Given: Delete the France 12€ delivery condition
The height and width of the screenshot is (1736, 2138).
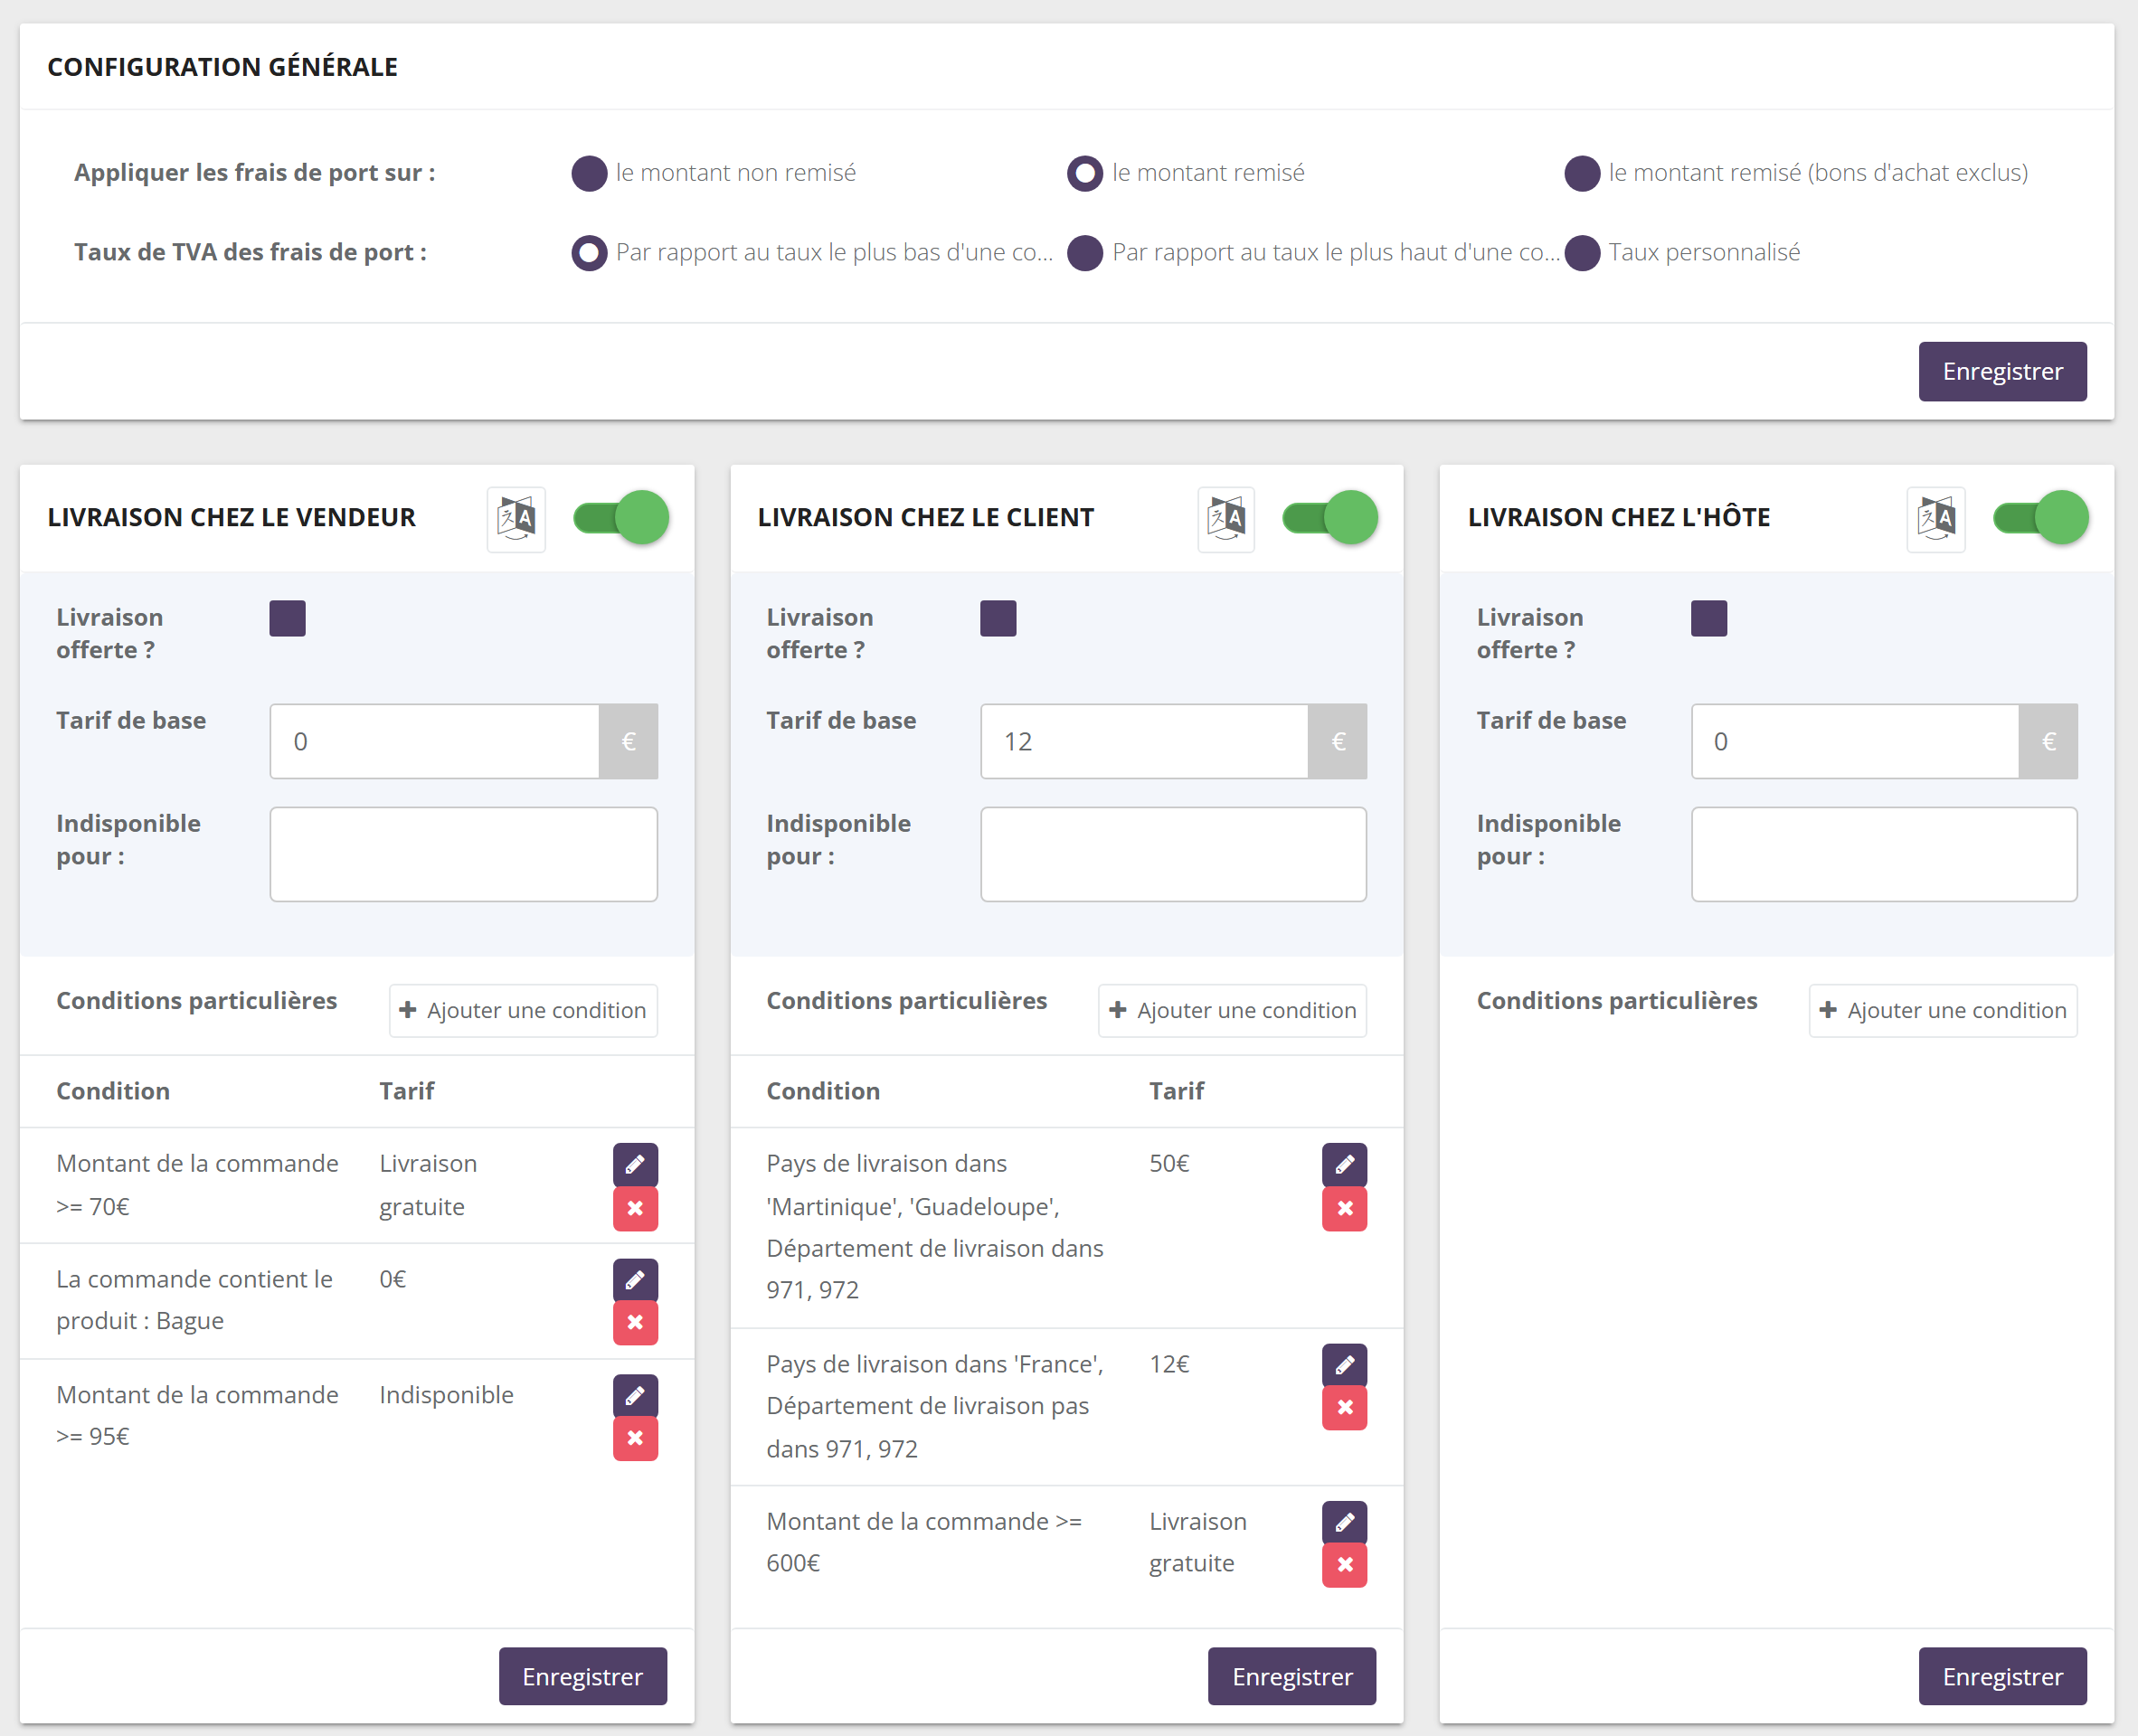Looking at the screenshot, I should point(1345,1408).
